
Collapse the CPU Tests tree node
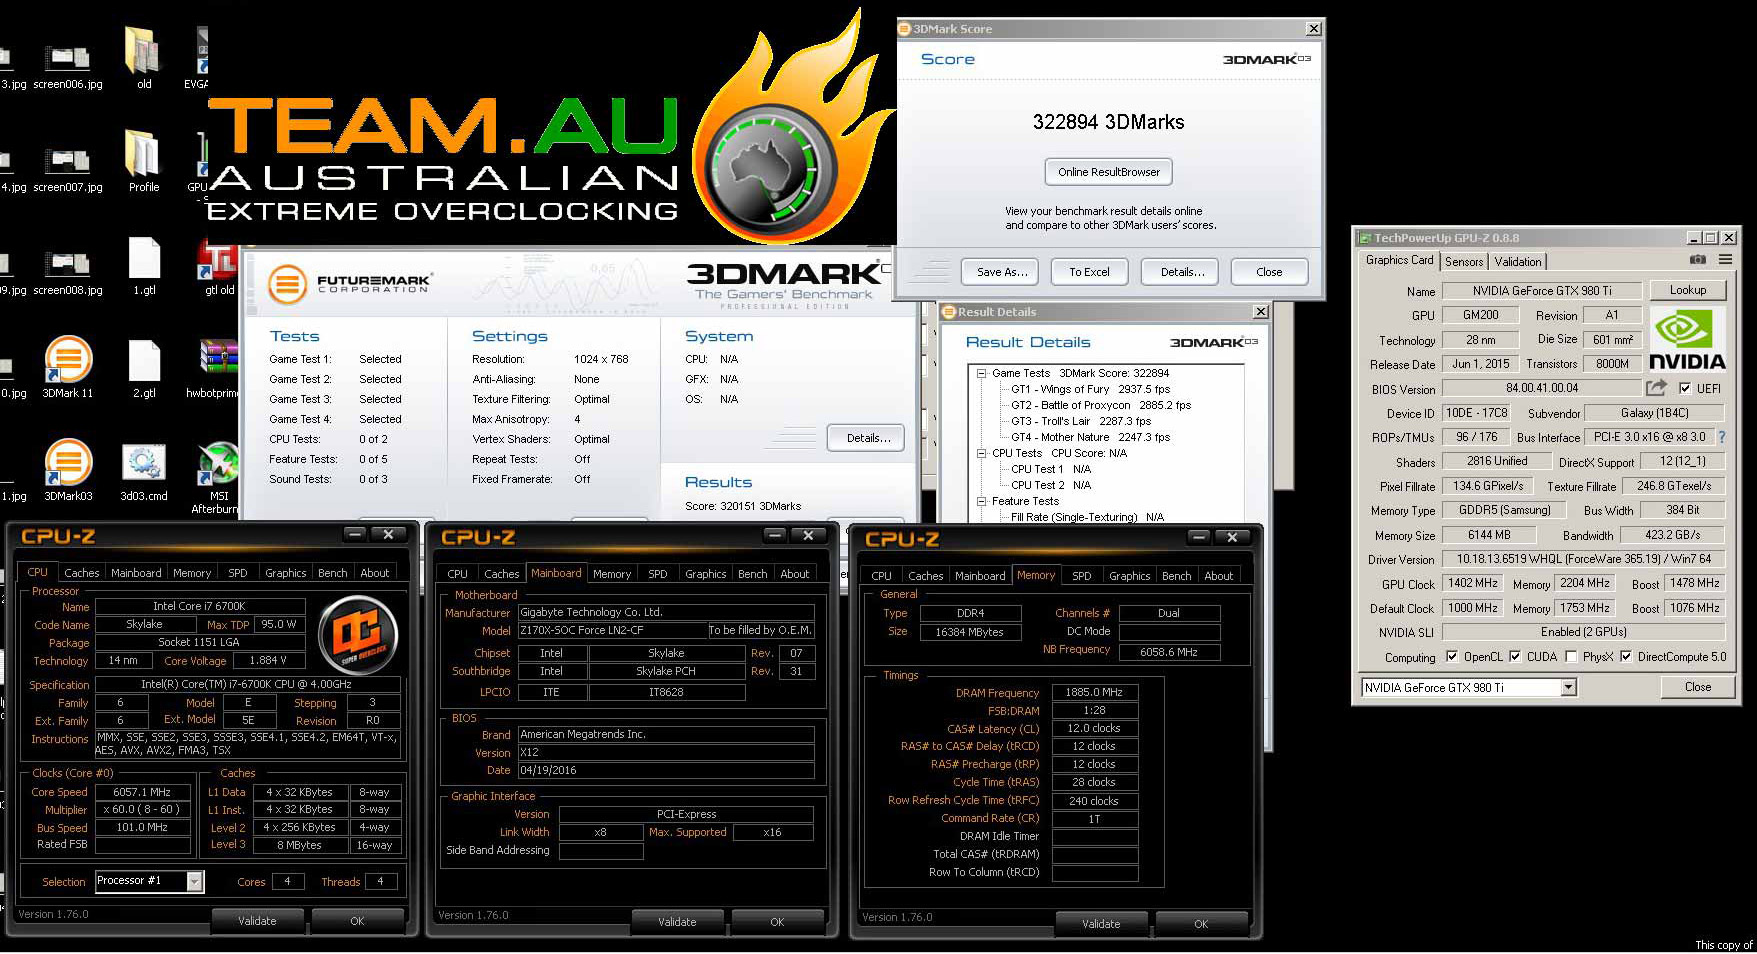coord(982,453)
